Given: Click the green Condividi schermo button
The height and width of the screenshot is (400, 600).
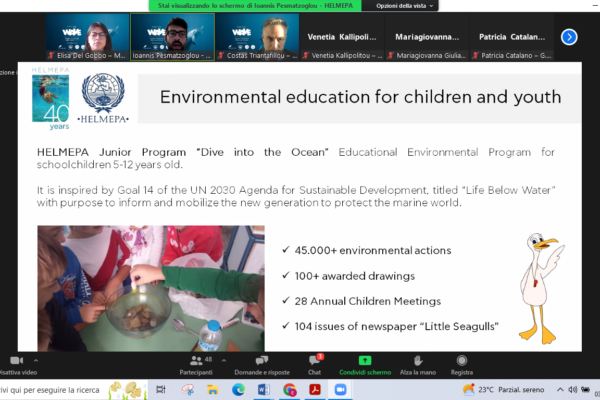Looking at the screenshot, I should click(365, 364).
